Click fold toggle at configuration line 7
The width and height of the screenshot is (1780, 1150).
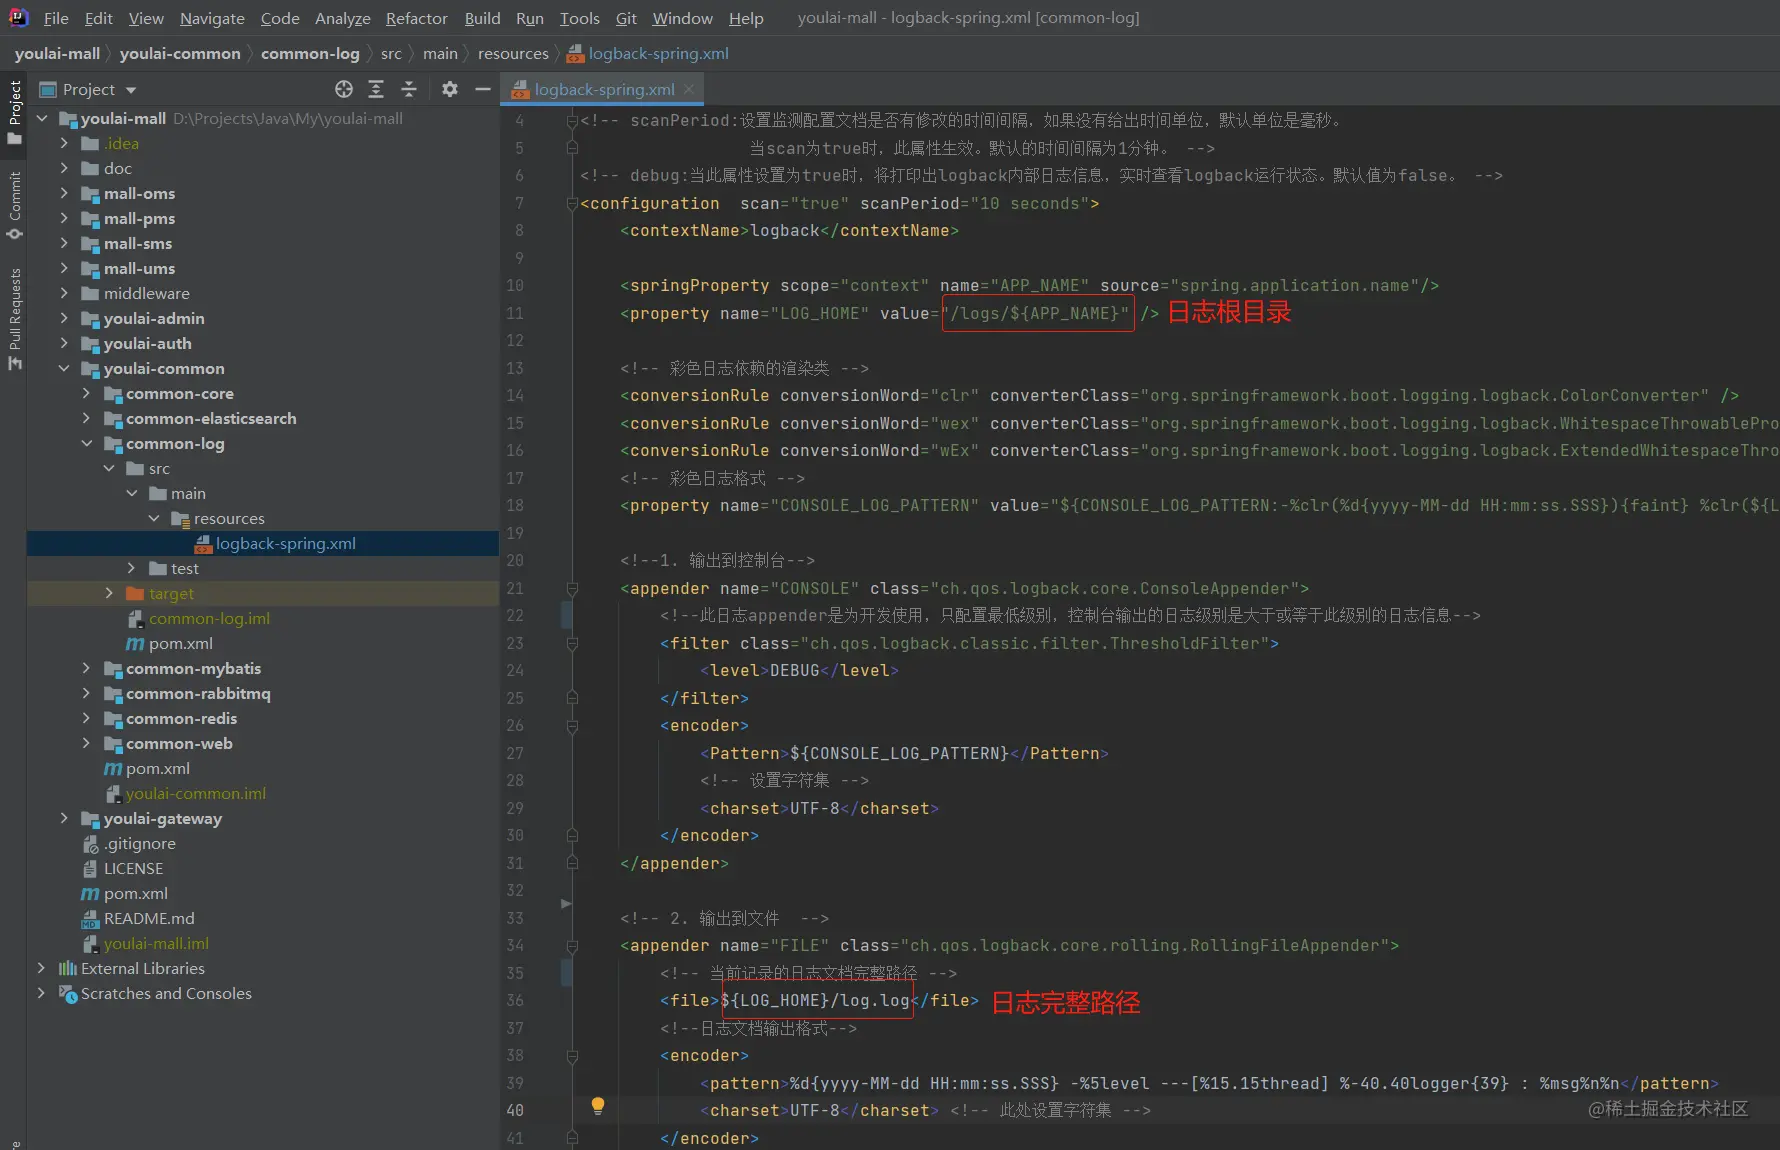coord(572,203)
